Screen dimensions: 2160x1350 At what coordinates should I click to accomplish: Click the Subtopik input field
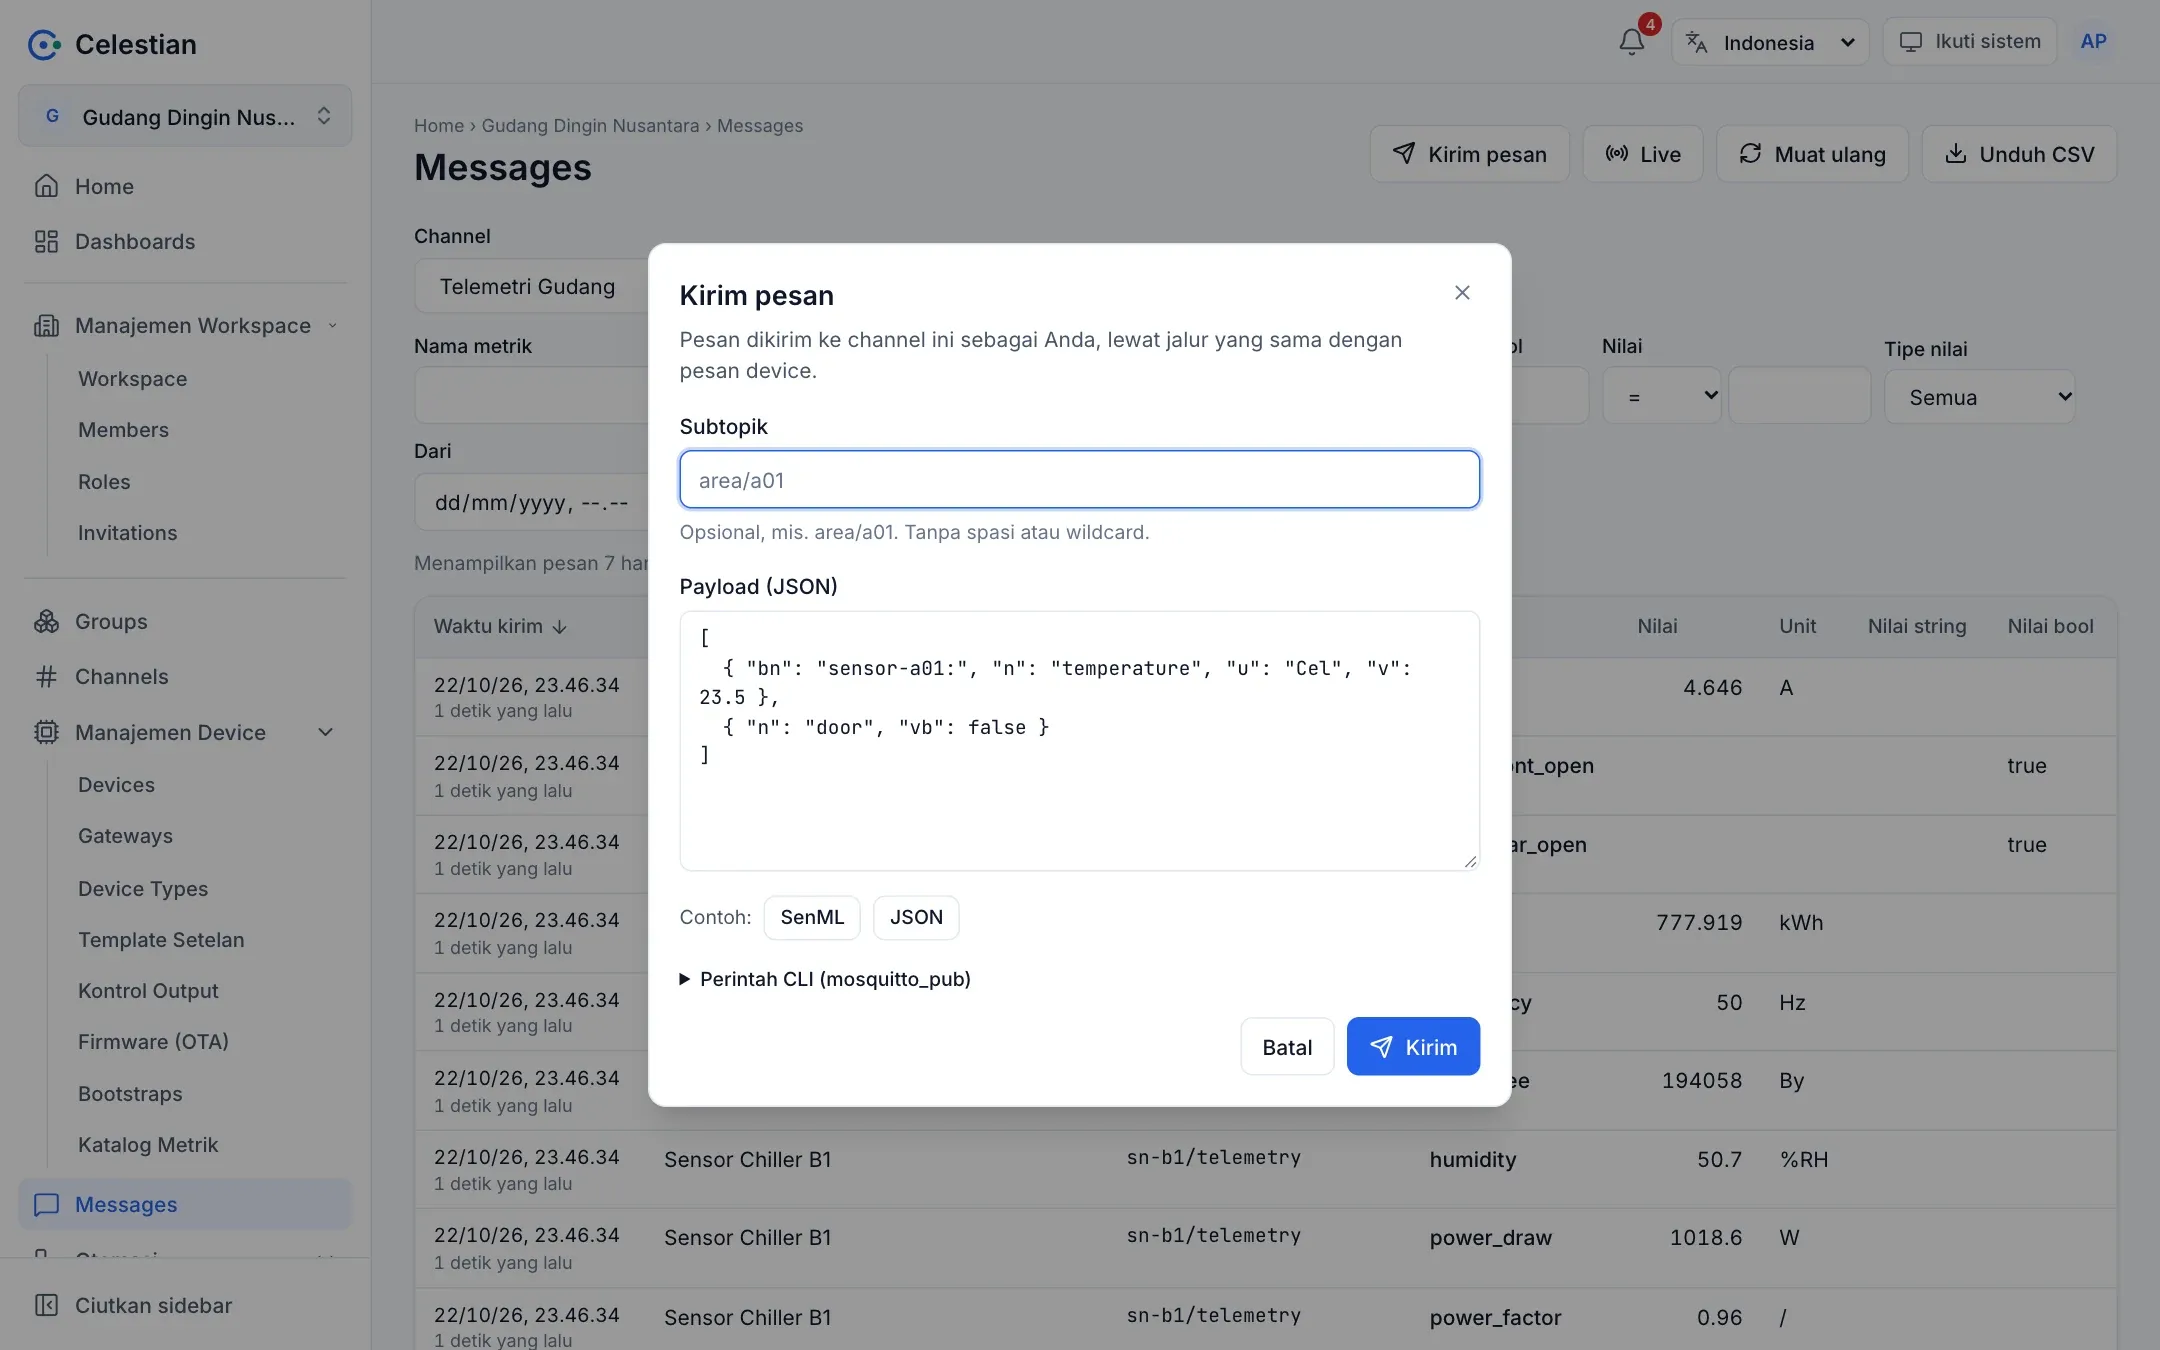(x=1079, y=479)
